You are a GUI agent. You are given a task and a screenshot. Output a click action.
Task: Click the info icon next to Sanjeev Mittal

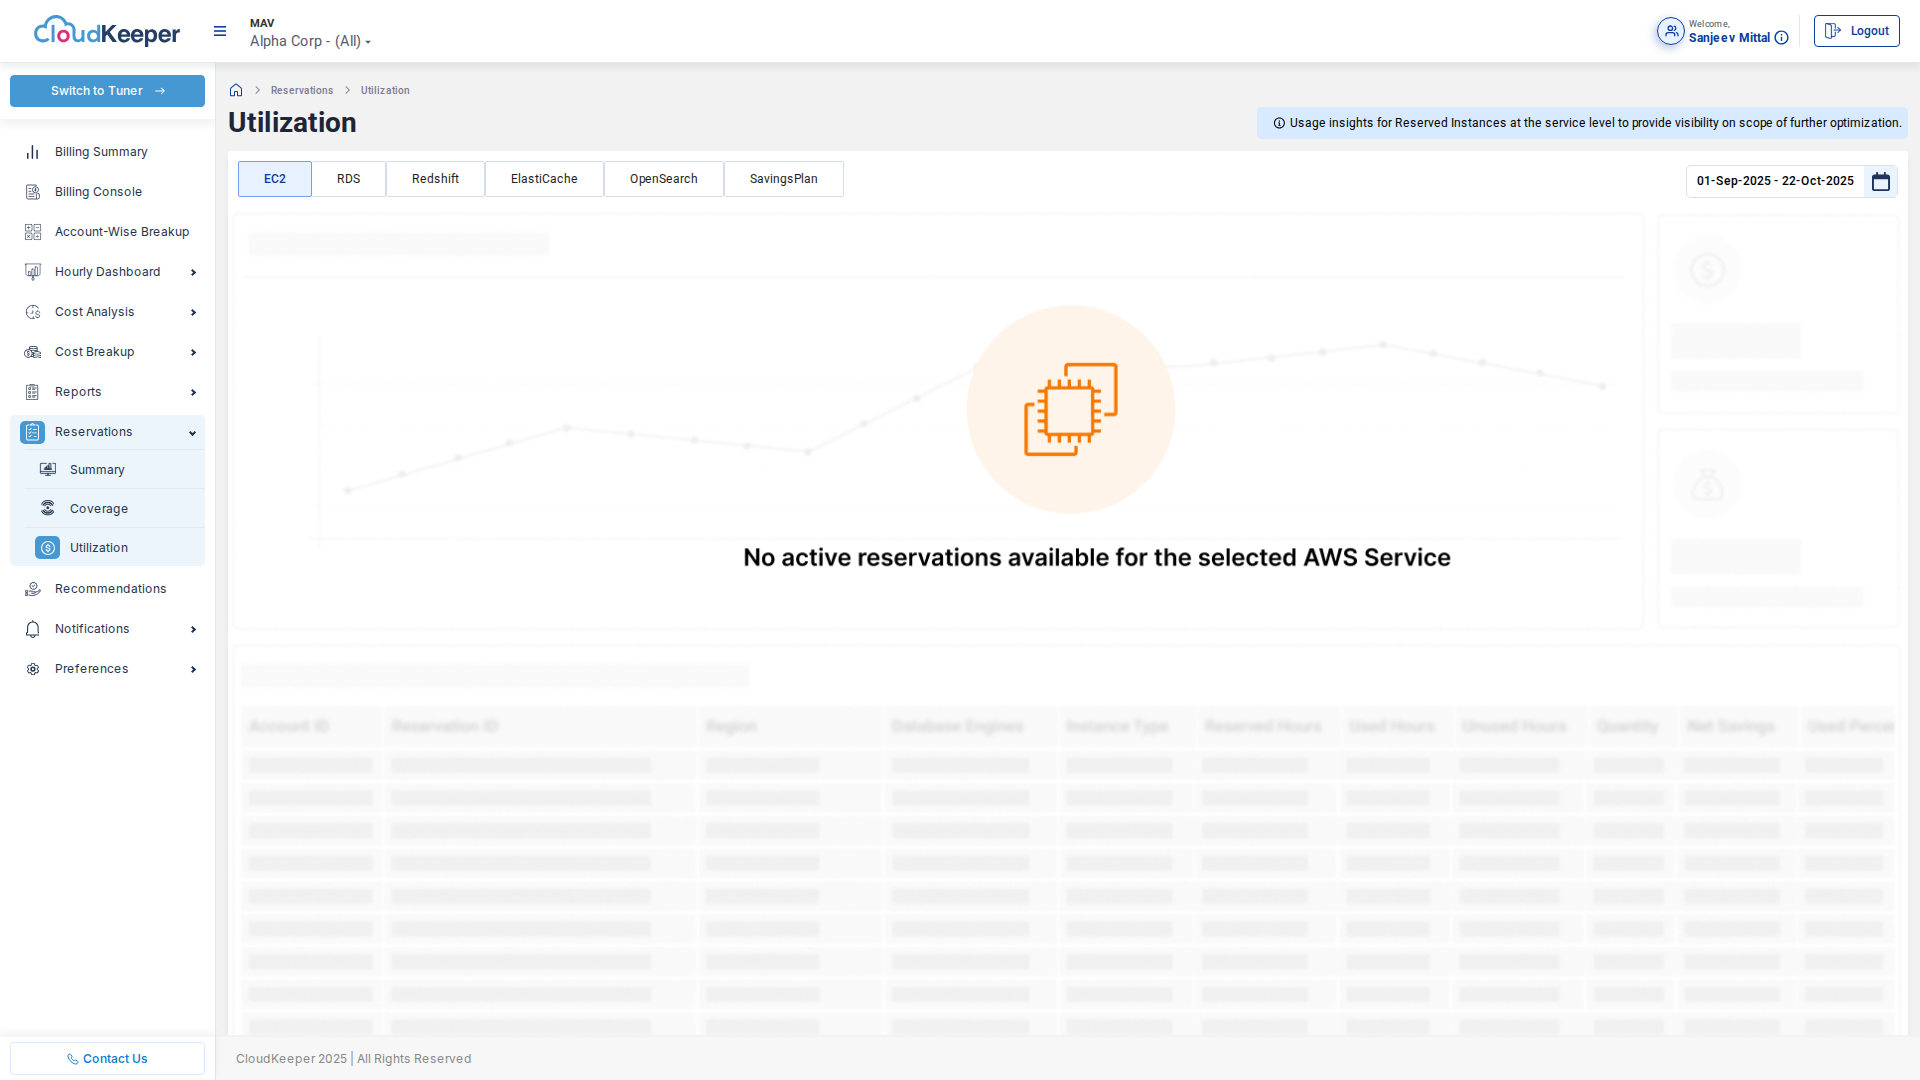click(x=1781, y=38)
